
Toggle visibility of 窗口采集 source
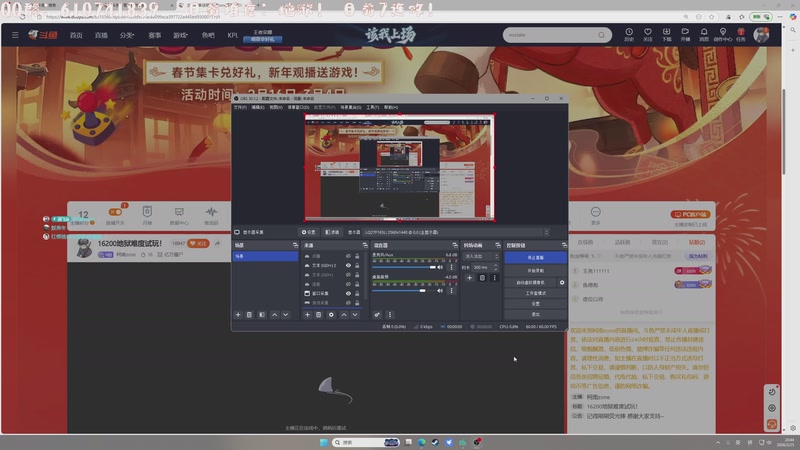click(348, 293)
